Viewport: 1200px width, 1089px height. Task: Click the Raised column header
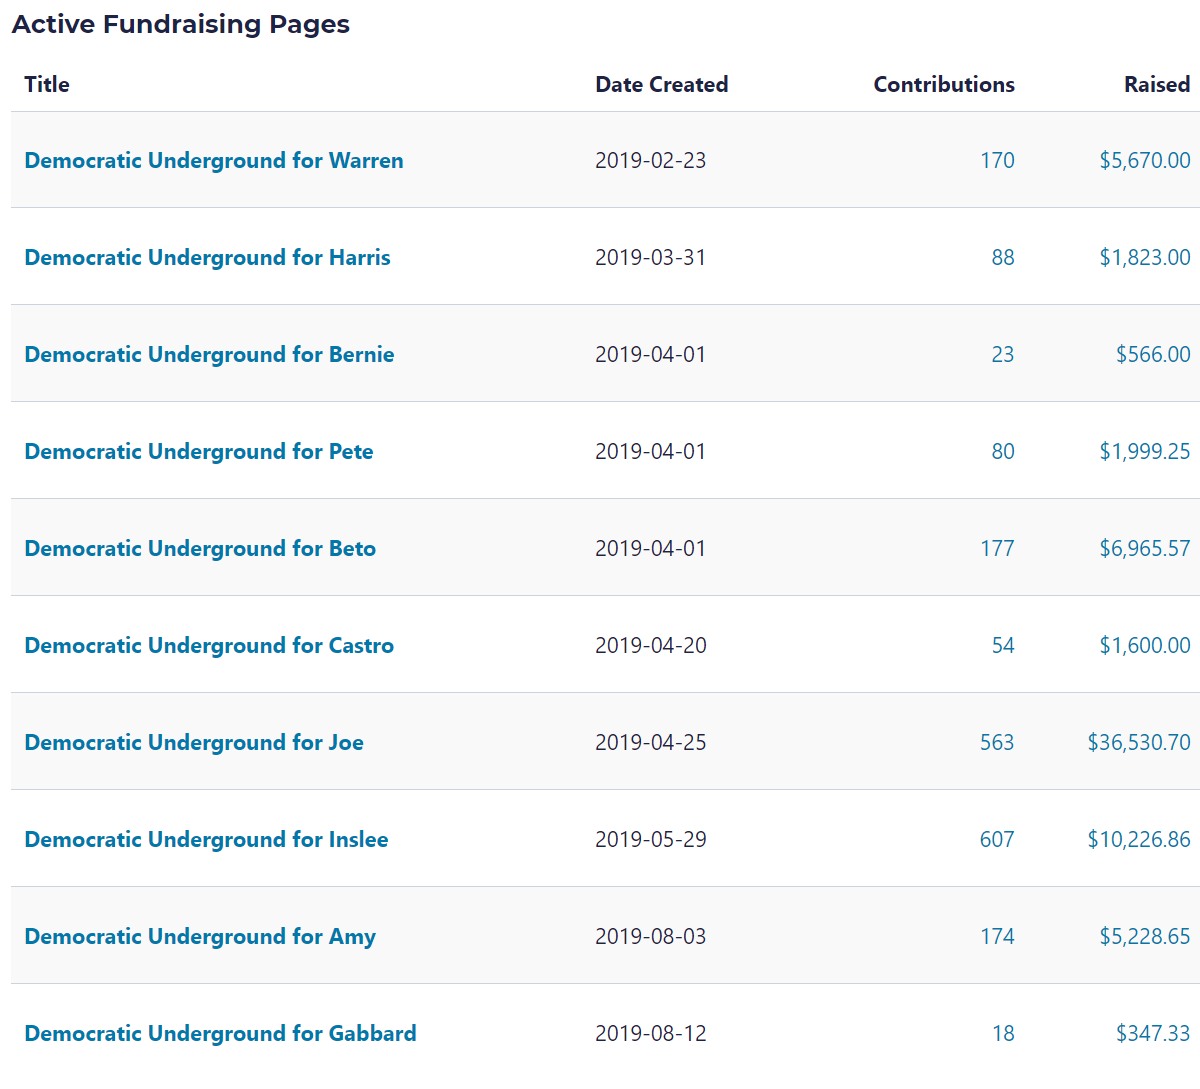pyautogui.click(x=1156, y=84)
